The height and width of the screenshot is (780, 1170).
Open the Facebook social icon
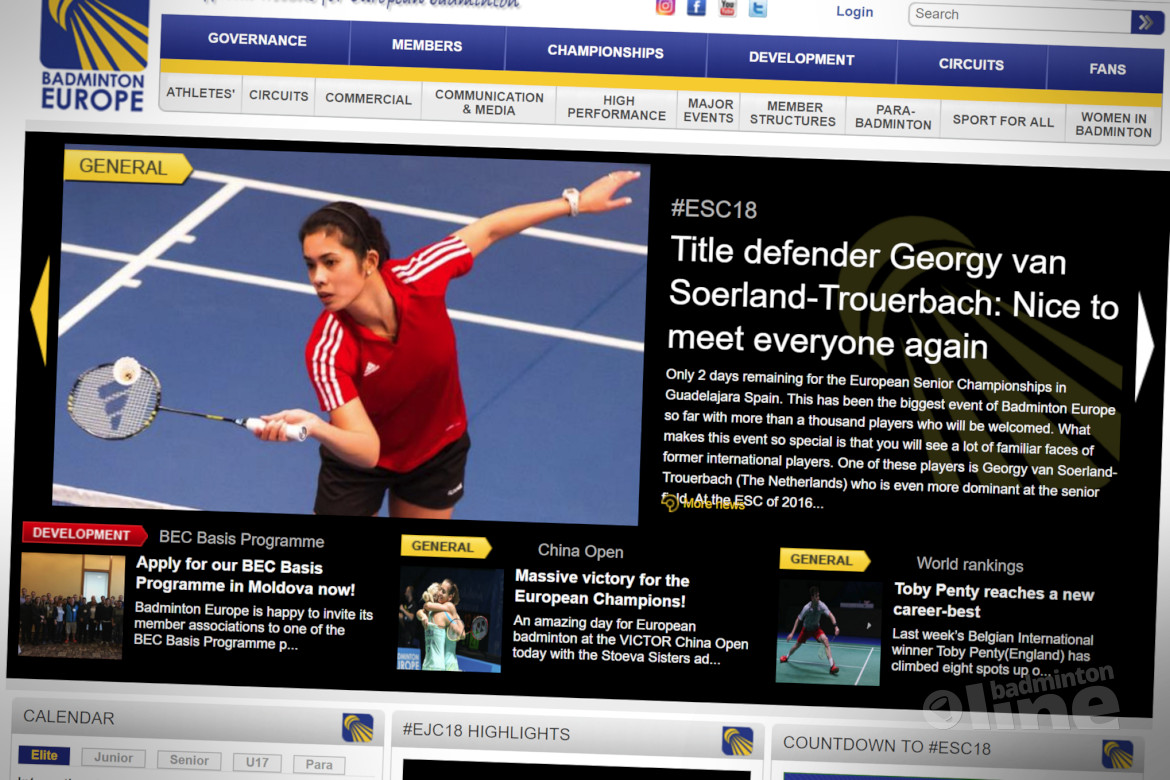[696, 7]
